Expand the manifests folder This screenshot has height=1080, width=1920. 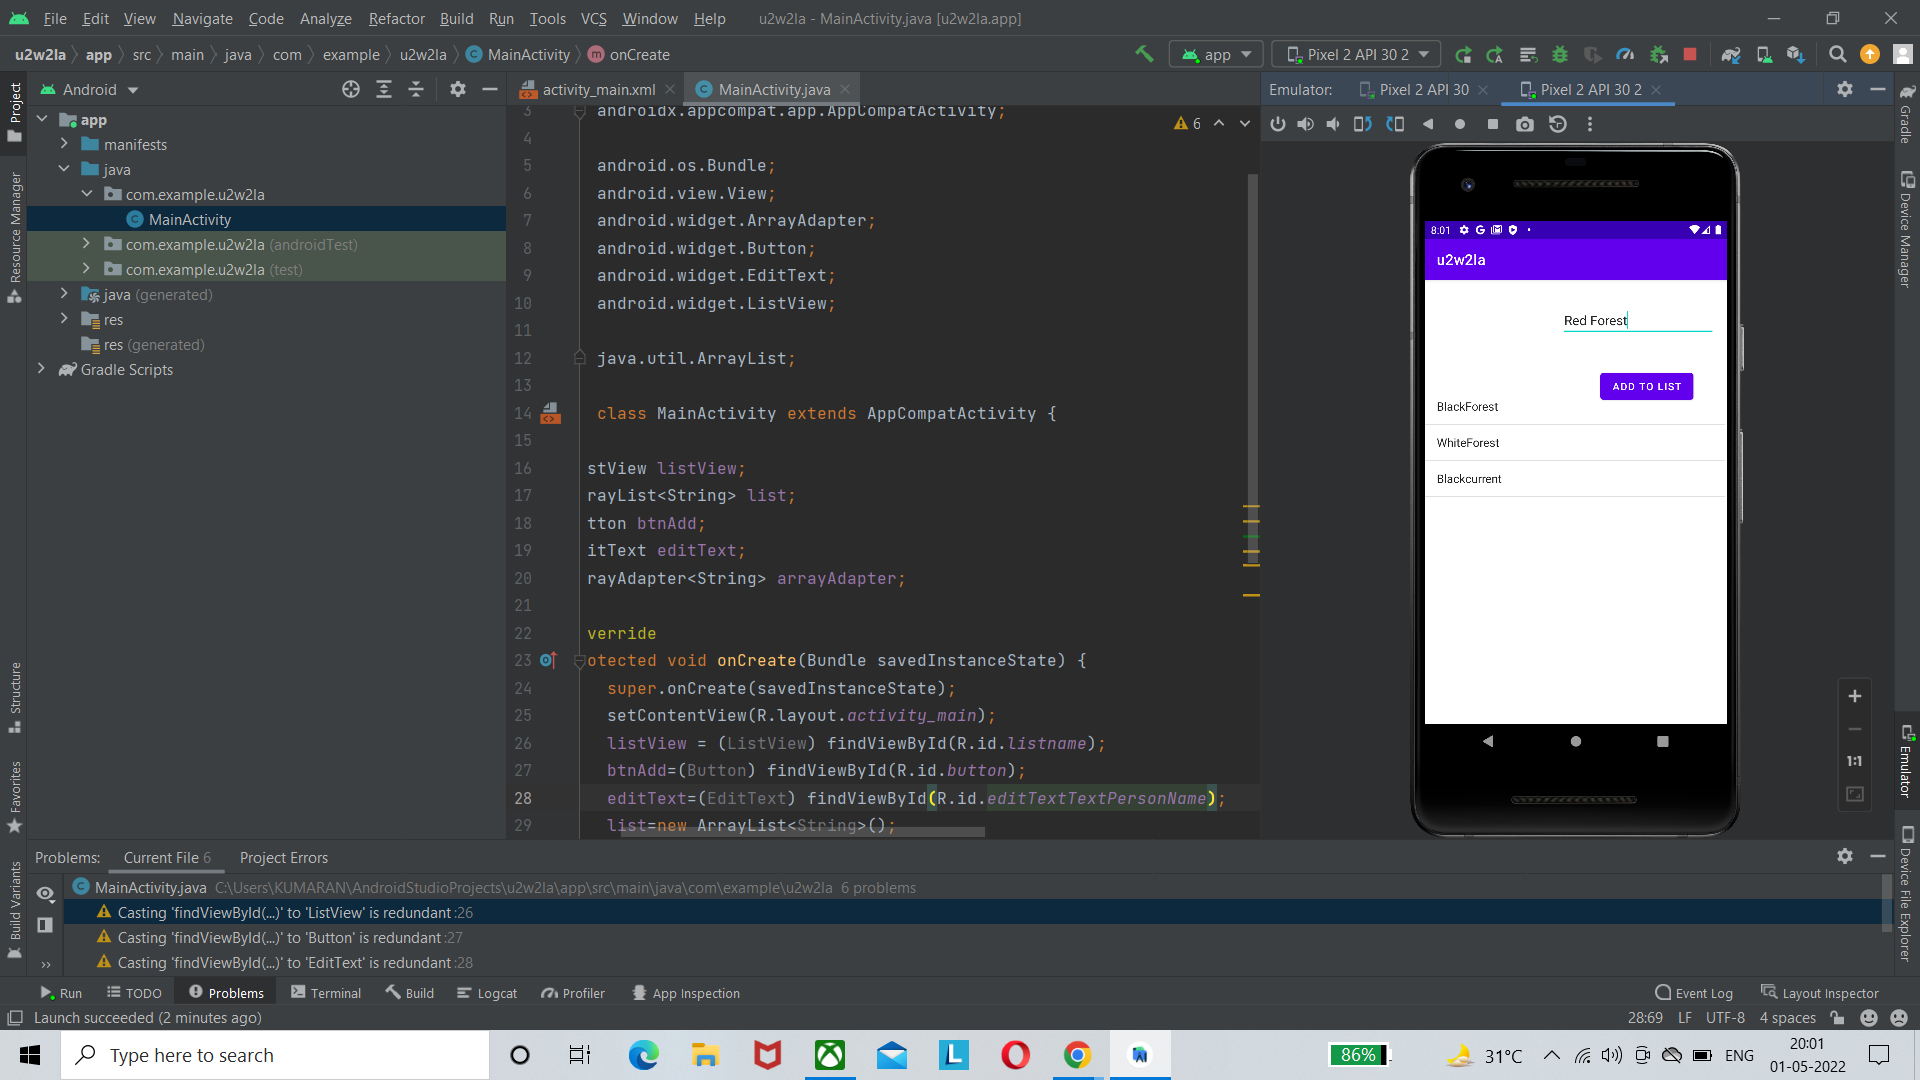coord(64,144)
